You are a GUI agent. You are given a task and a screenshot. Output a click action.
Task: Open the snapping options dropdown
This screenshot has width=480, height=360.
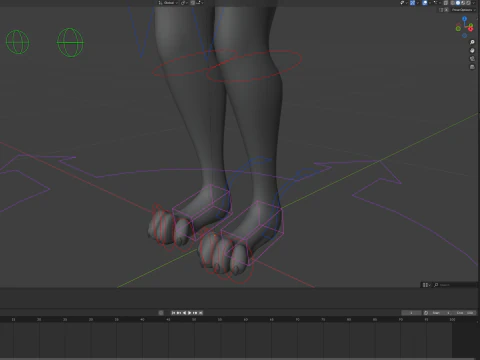[200, 3]
